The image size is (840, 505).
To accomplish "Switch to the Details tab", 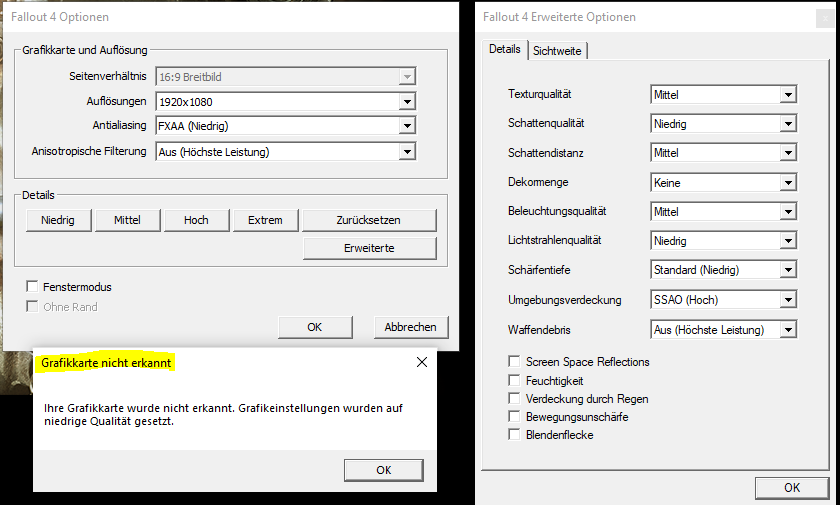I will coord(505,49).
